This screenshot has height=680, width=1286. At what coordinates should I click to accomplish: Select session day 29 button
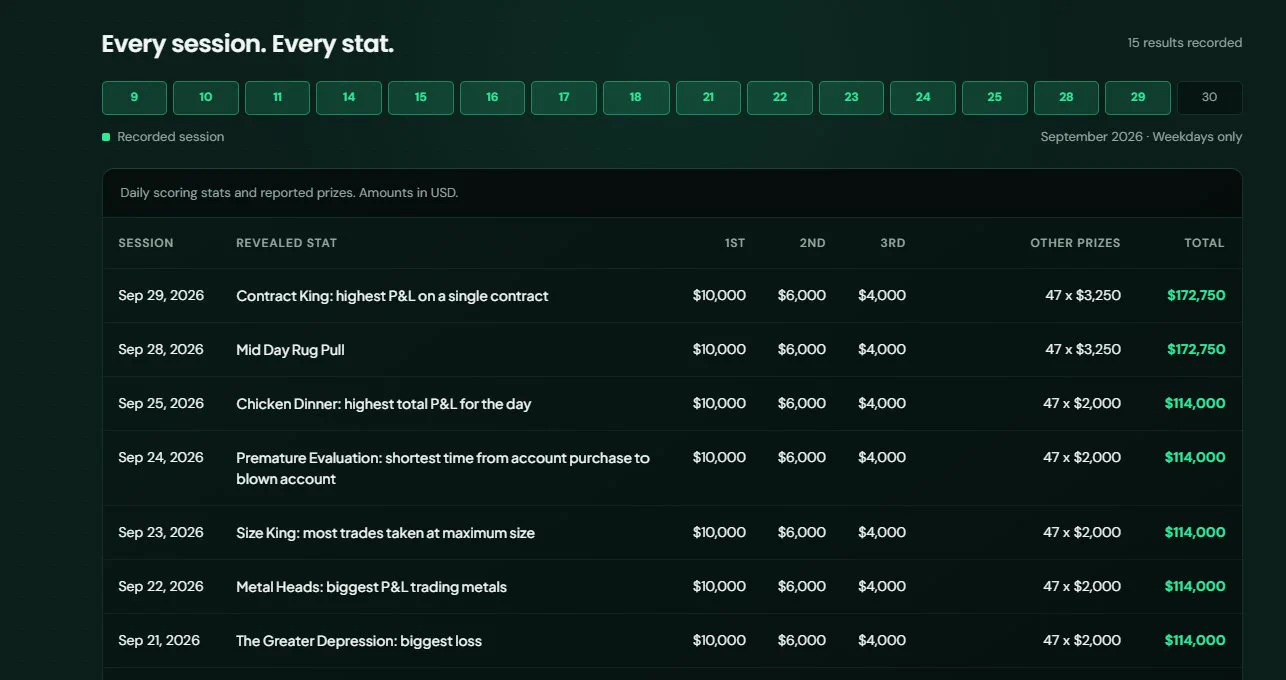pos(1138,98)
